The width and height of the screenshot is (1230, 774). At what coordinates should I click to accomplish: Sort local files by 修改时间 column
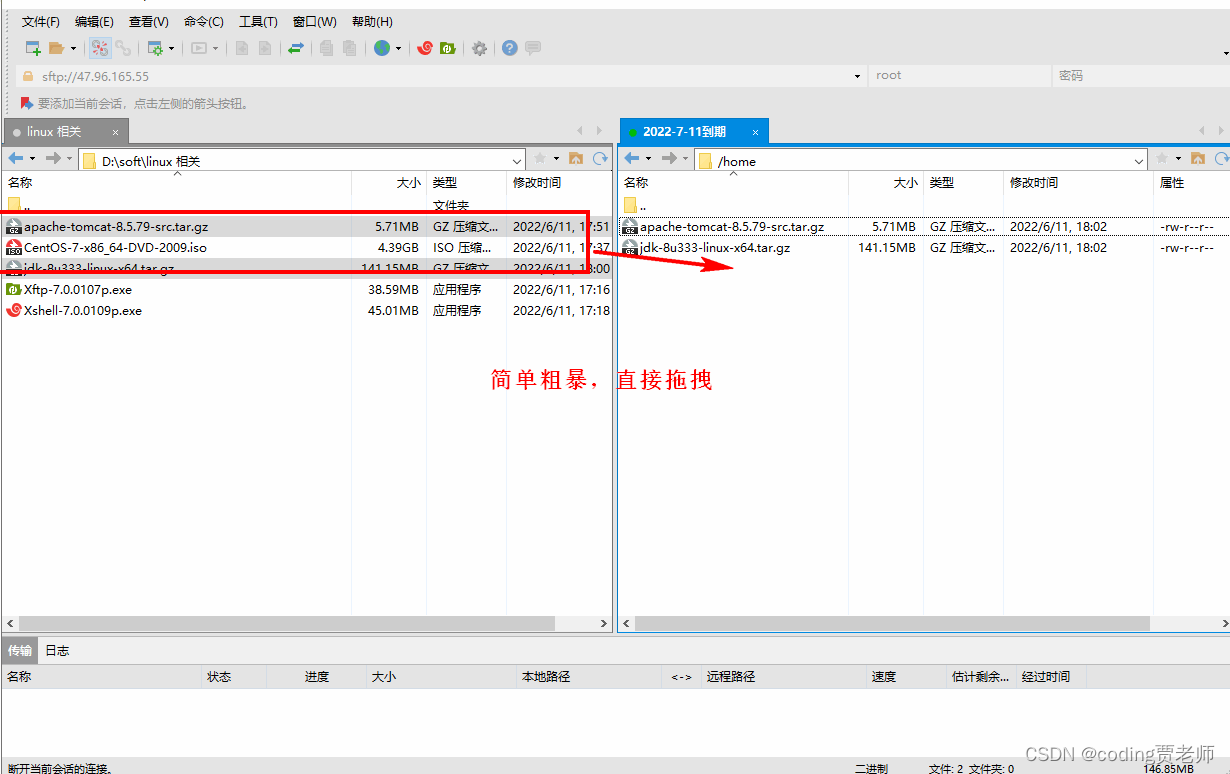point(559,183)
